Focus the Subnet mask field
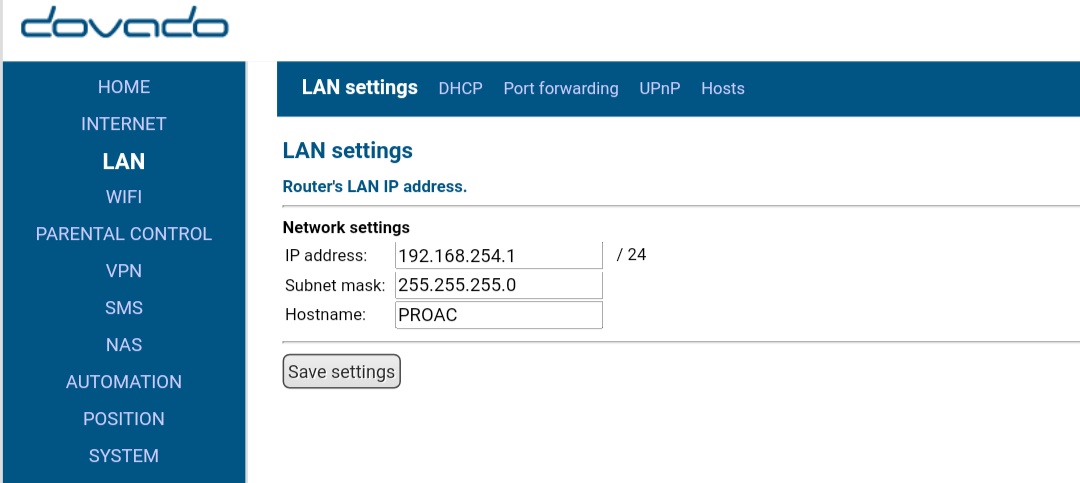 (499, 285)
